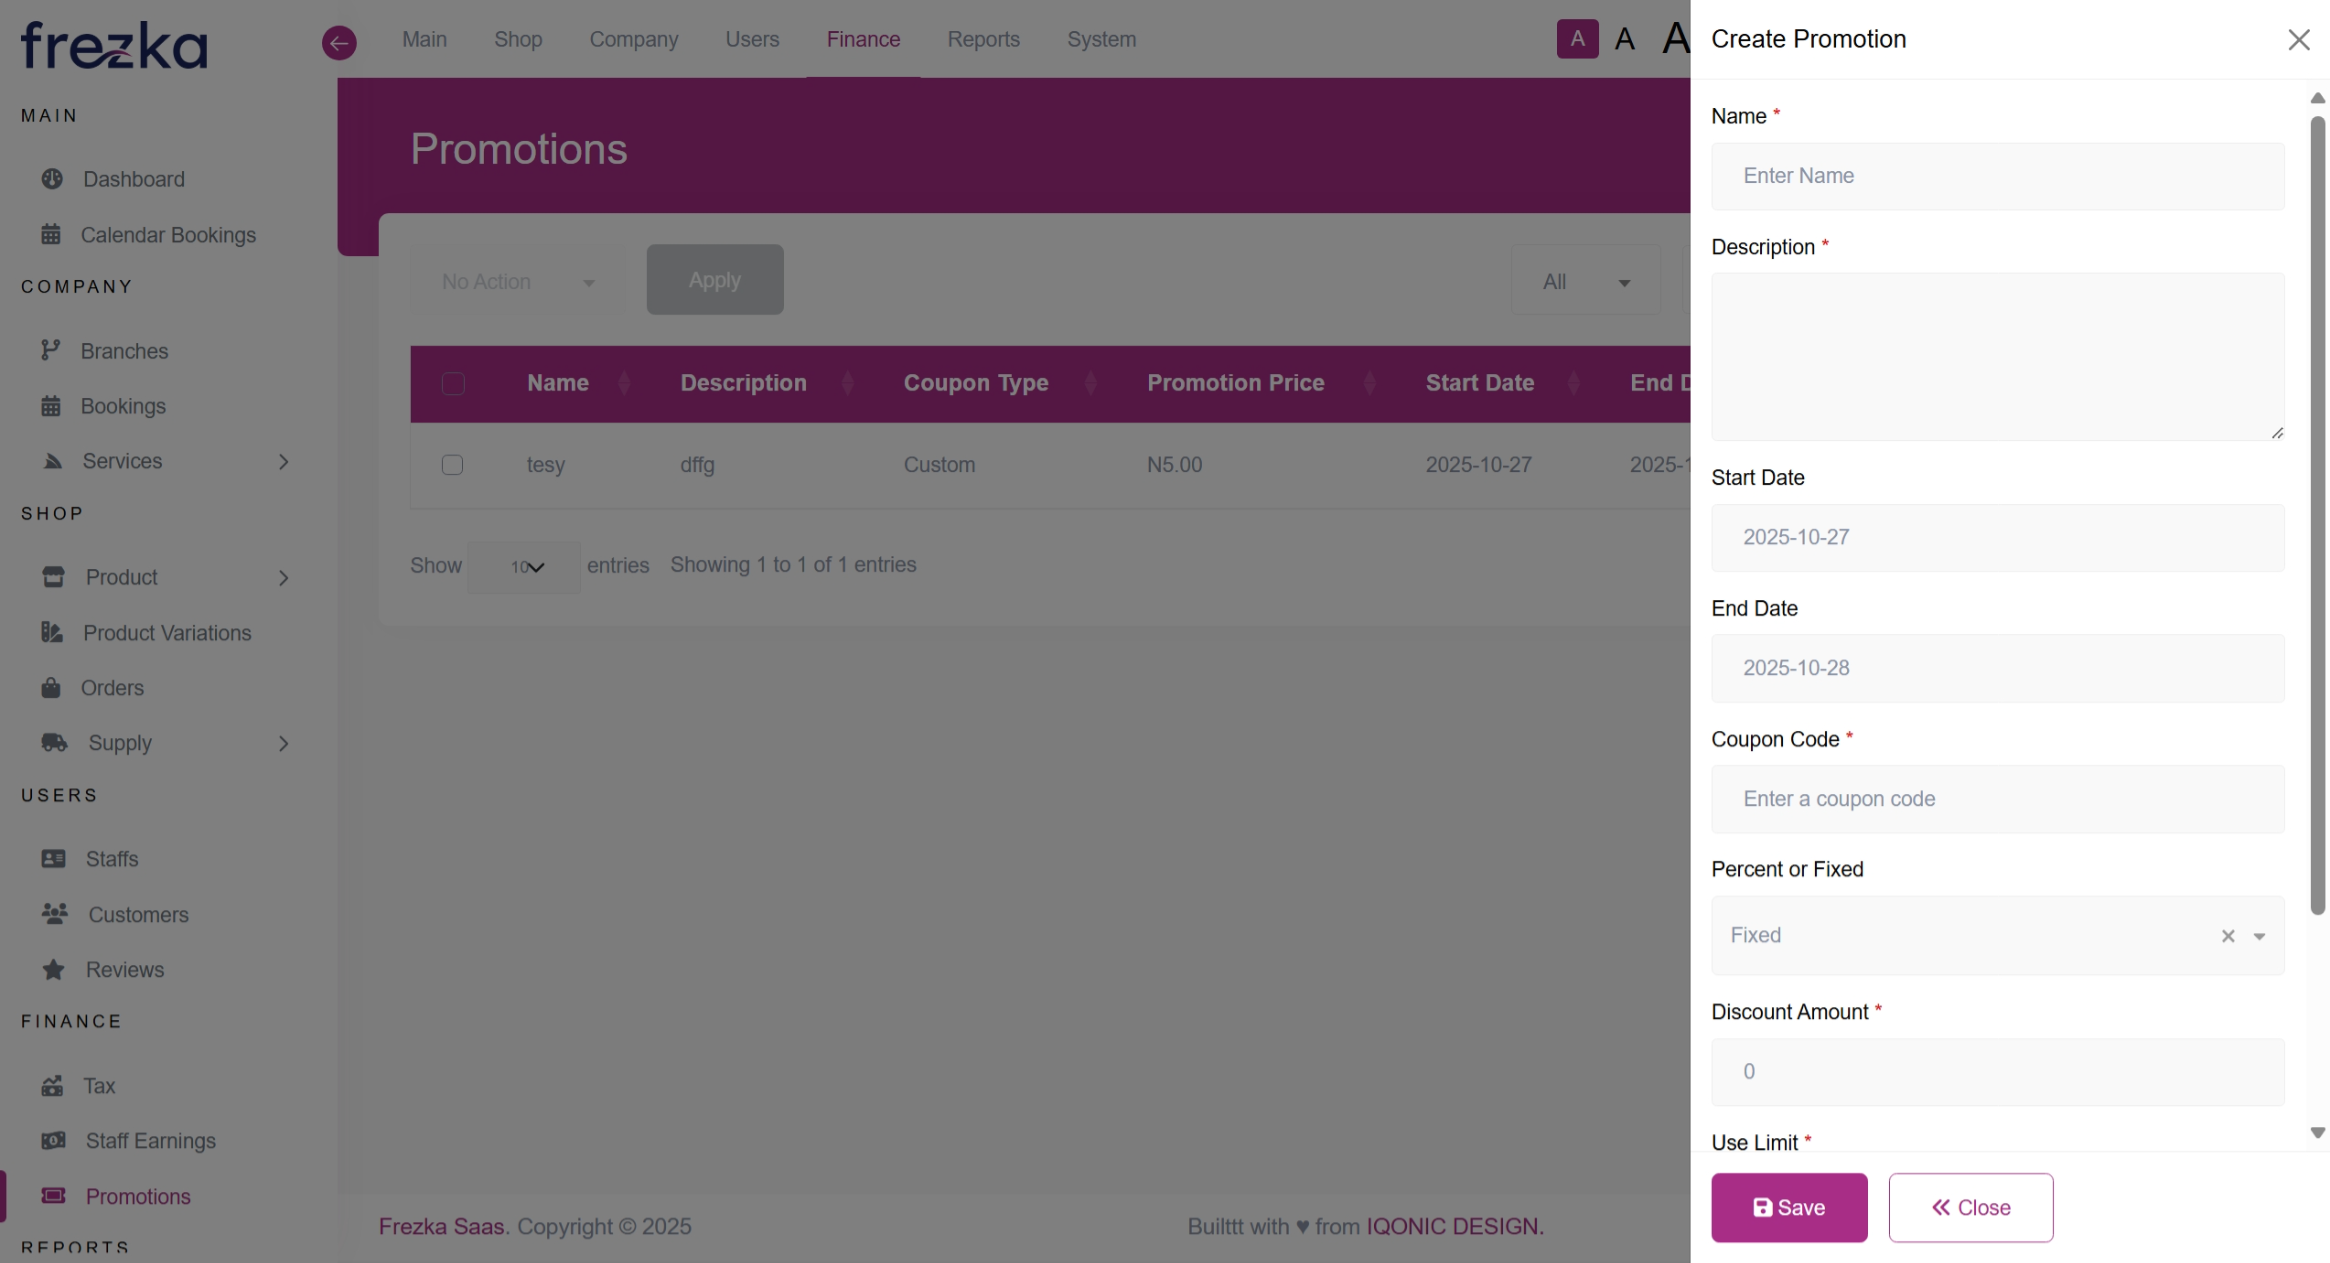The image size is (2330, 1263).
Task: Click the Coupon Code input field
Action: click(1997, 799)
